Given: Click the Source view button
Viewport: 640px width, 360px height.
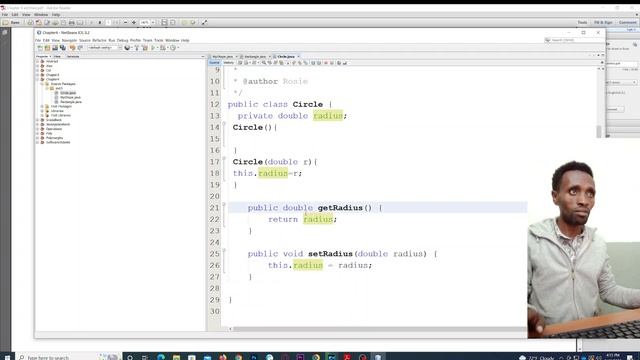Looking at the screenshot, I should click(x=214, y=63).
